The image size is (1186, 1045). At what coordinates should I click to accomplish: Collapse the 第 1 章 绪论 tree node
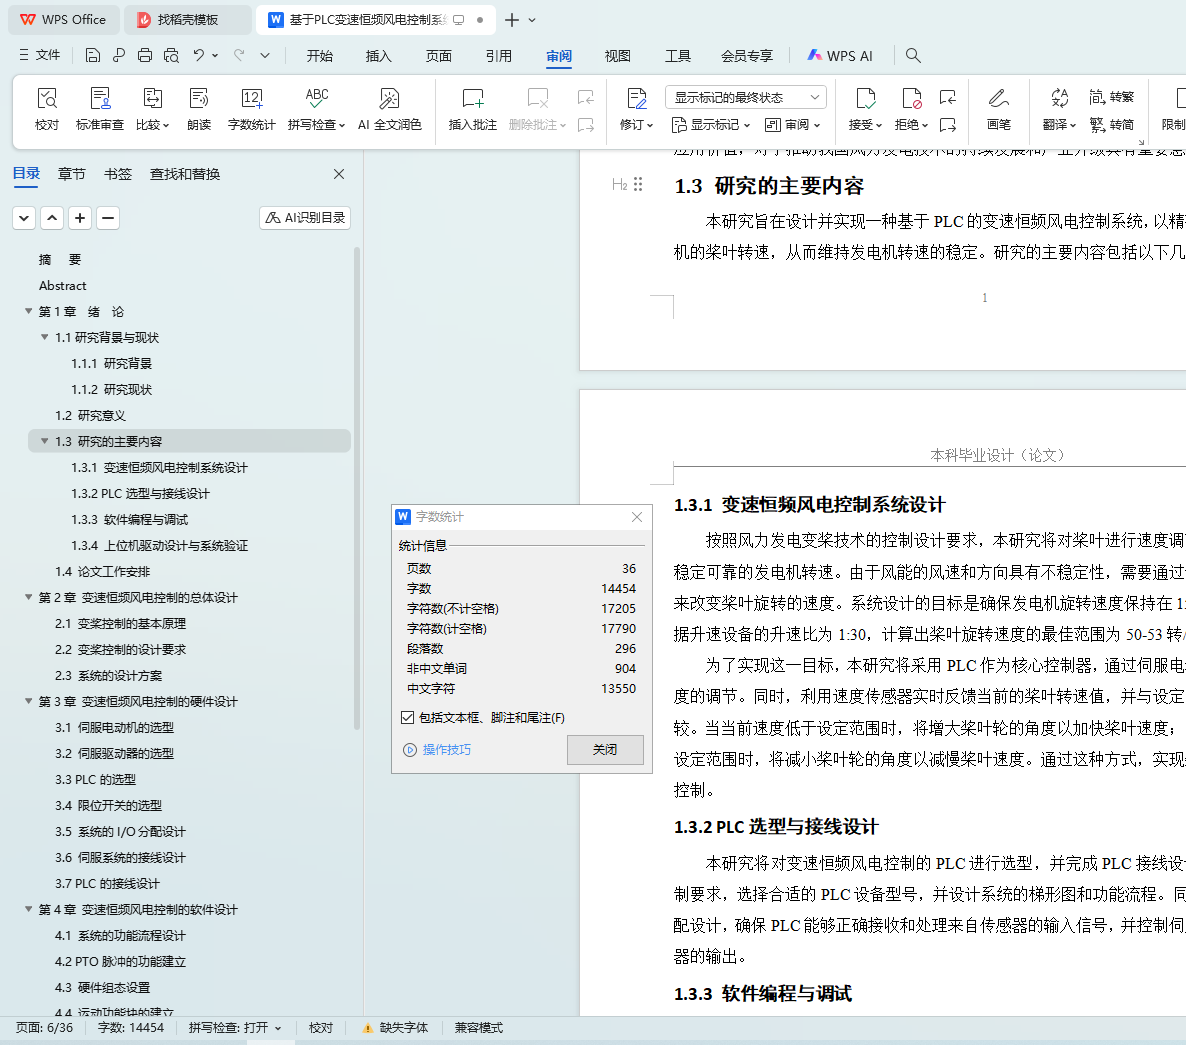tap(29, 312)
